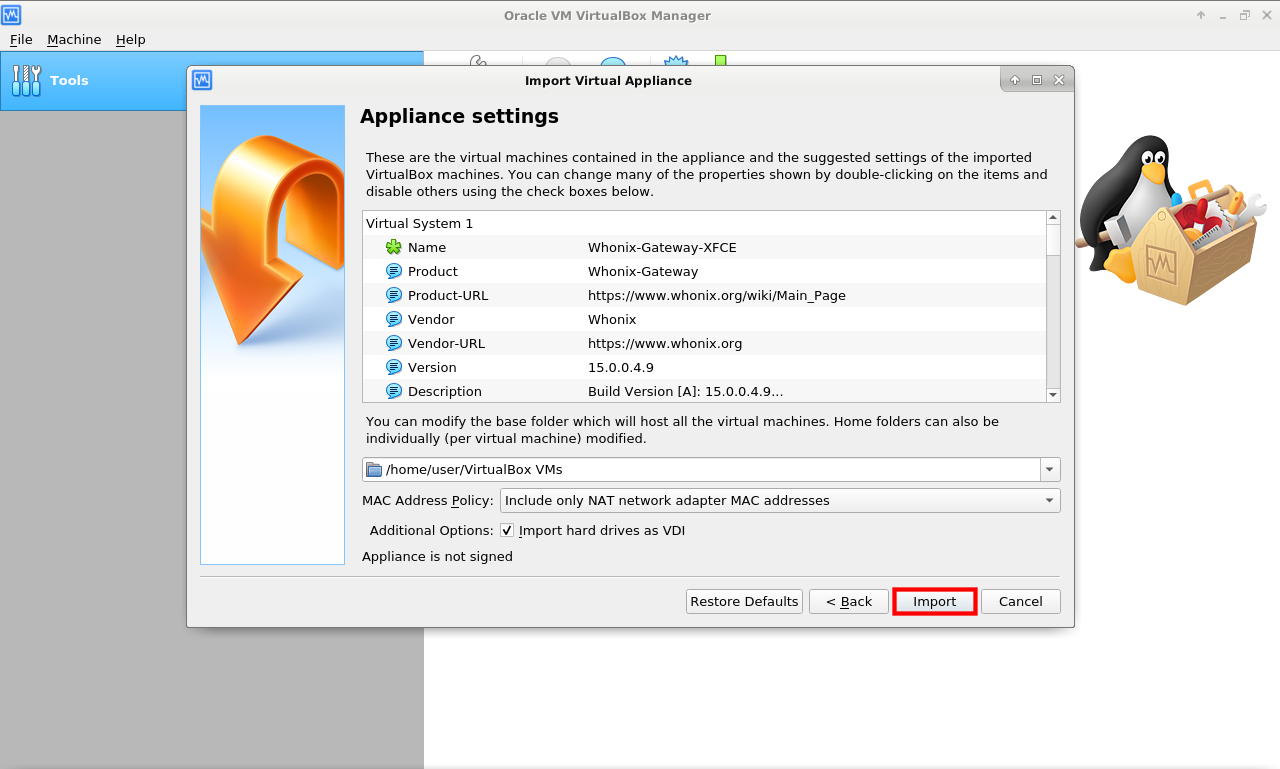Open the File menu
This screenshot has width=1280, height=769.
click(x=21, y=39)
